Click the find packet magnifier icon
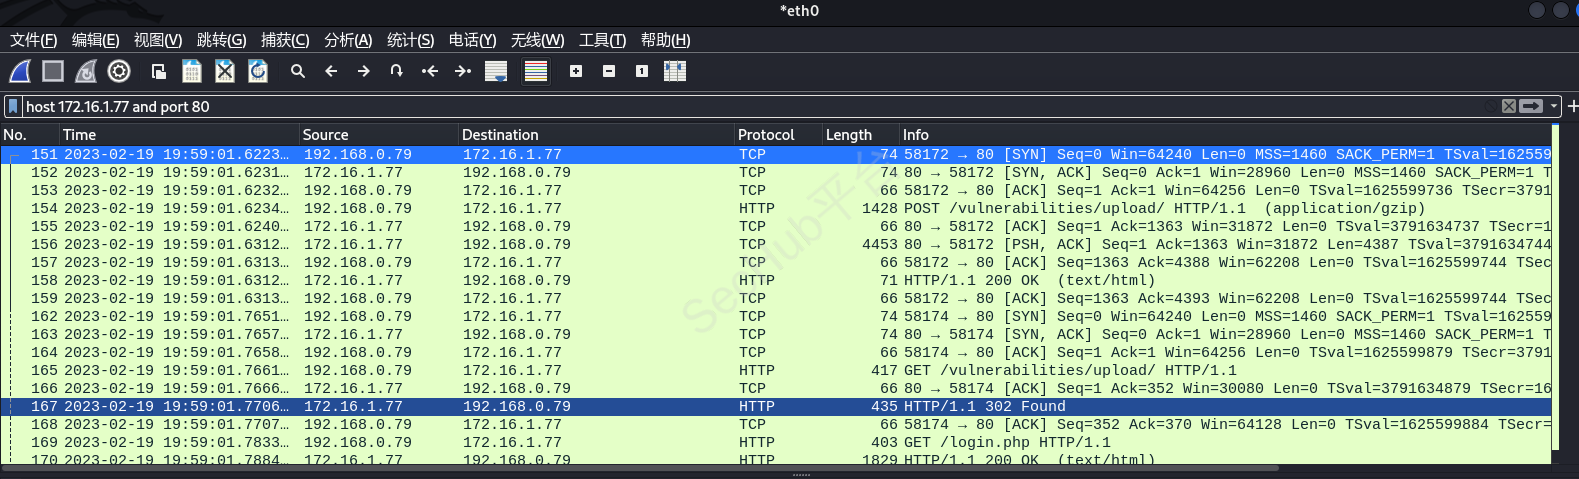This screenshot has height=479, width=1579. [x=297, y=71]
